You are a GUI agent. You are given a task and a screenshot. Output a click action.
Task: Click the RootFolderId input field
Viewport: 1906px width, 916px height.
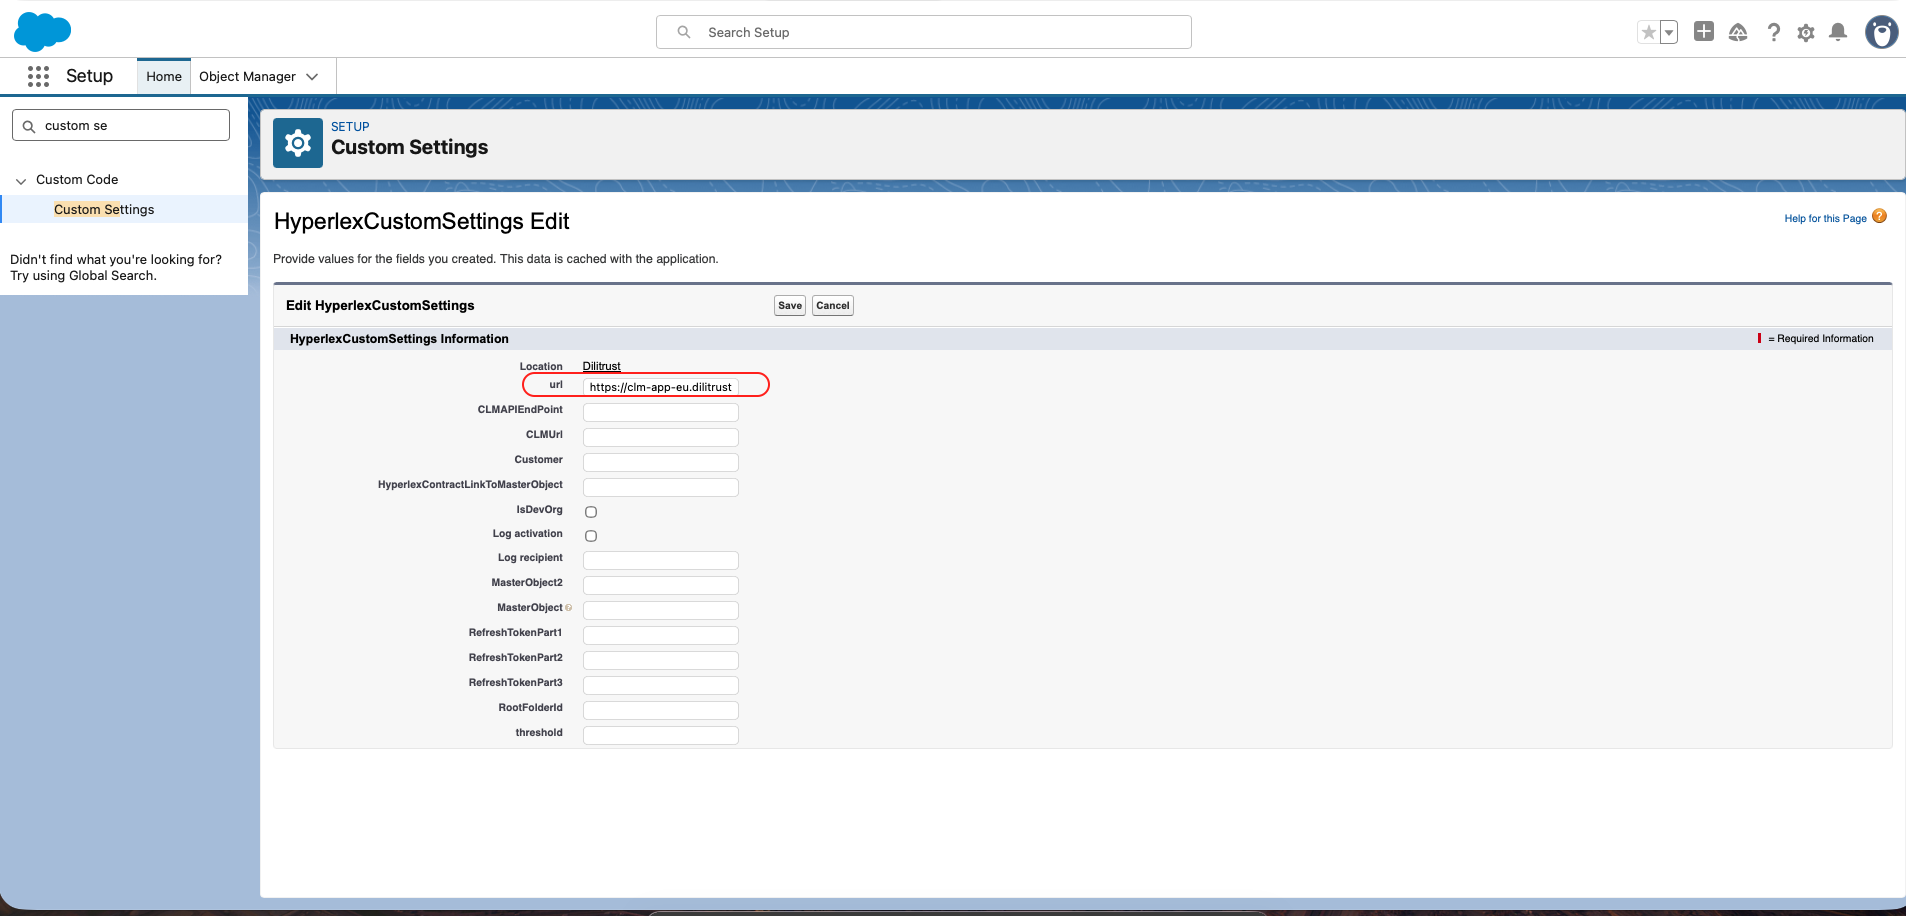pyautogui.click(x=661, y=710)
